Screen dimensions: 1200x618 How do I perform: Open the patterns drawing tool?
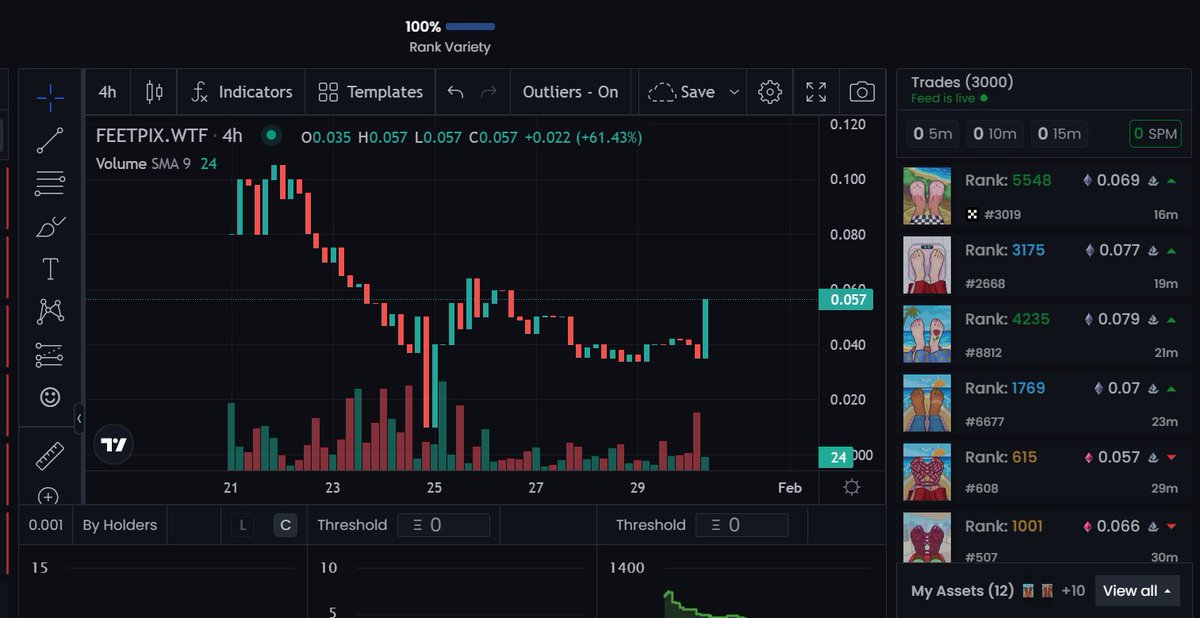point(50,311)
